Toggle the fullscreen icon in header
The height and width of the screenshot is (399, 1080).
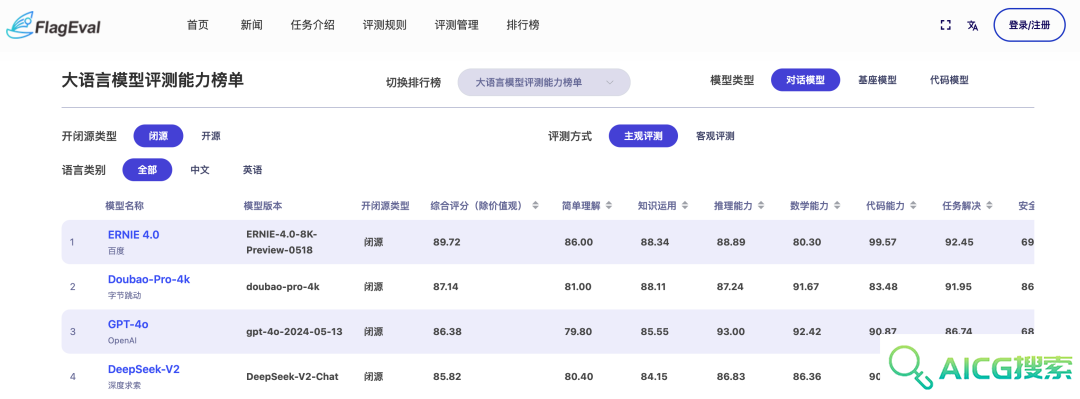point(945,25)
